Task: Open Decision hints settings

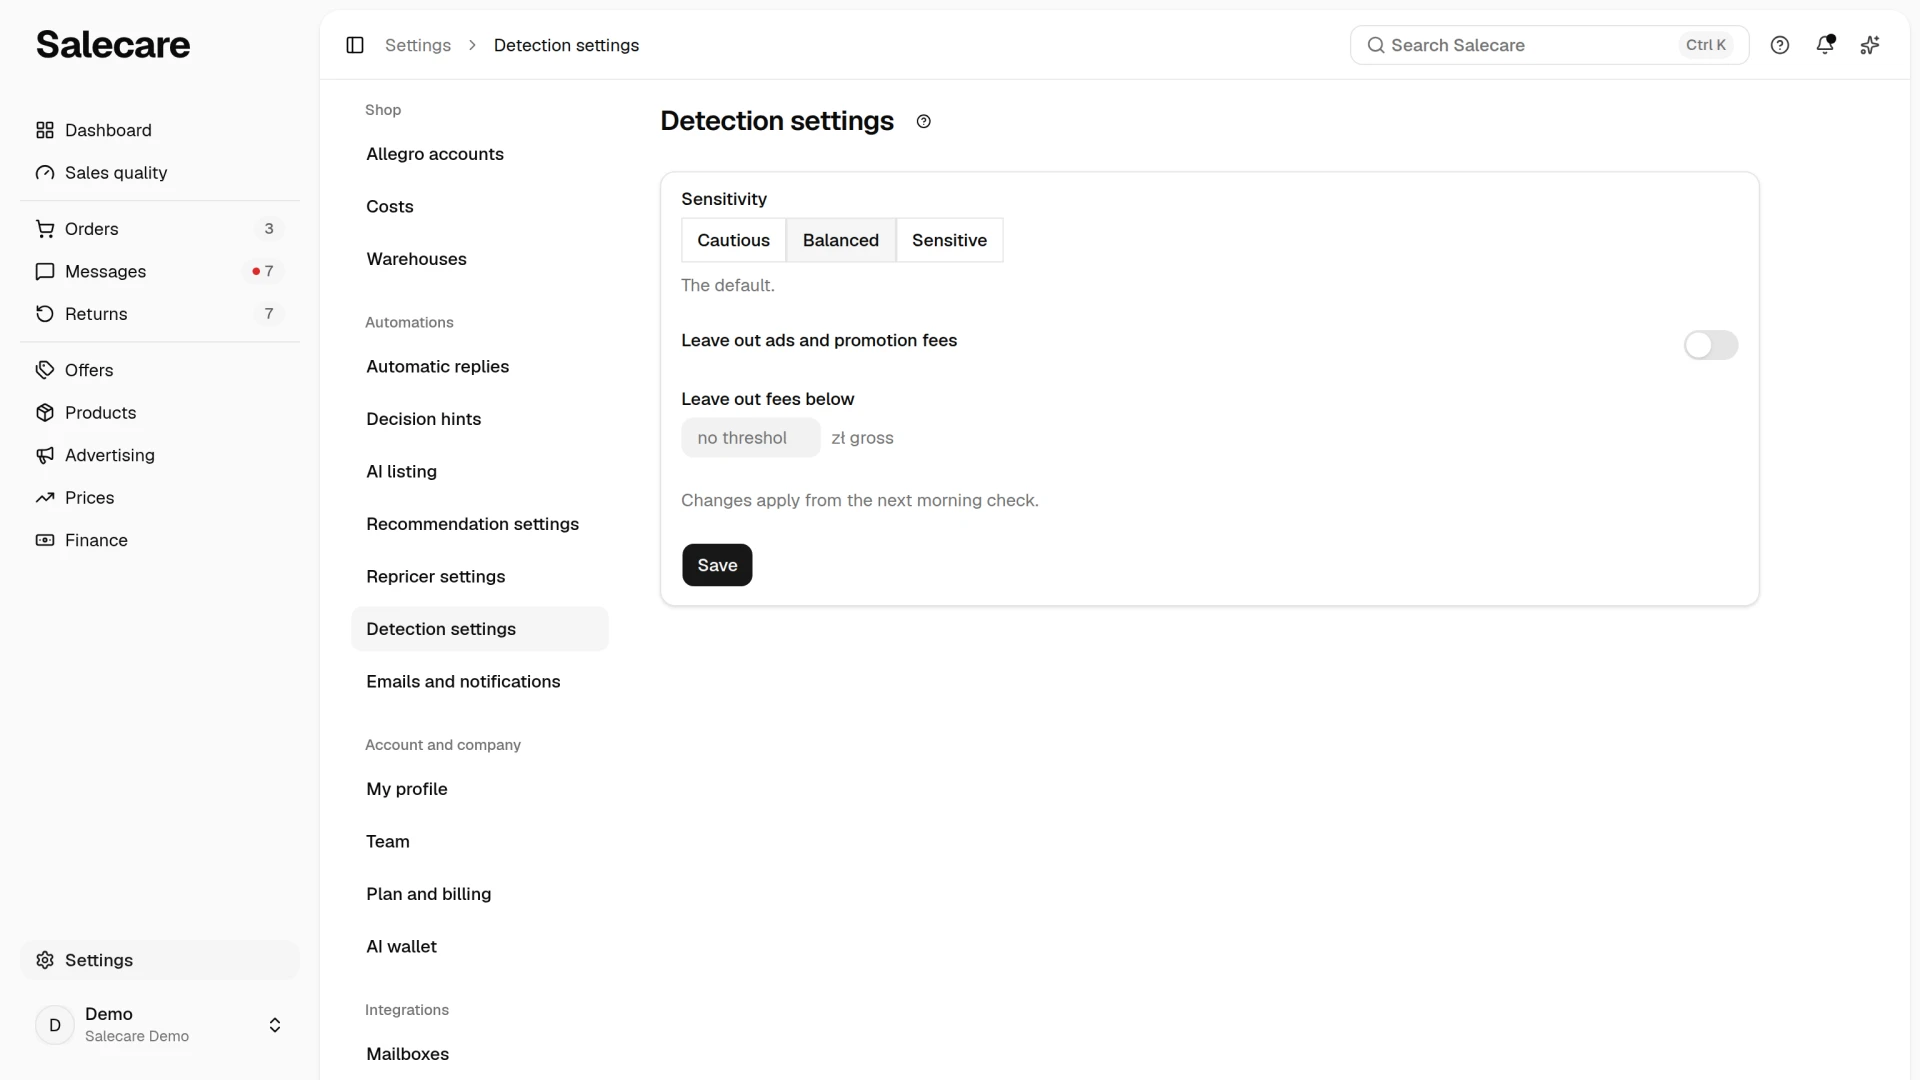Action: coord(480,419)
